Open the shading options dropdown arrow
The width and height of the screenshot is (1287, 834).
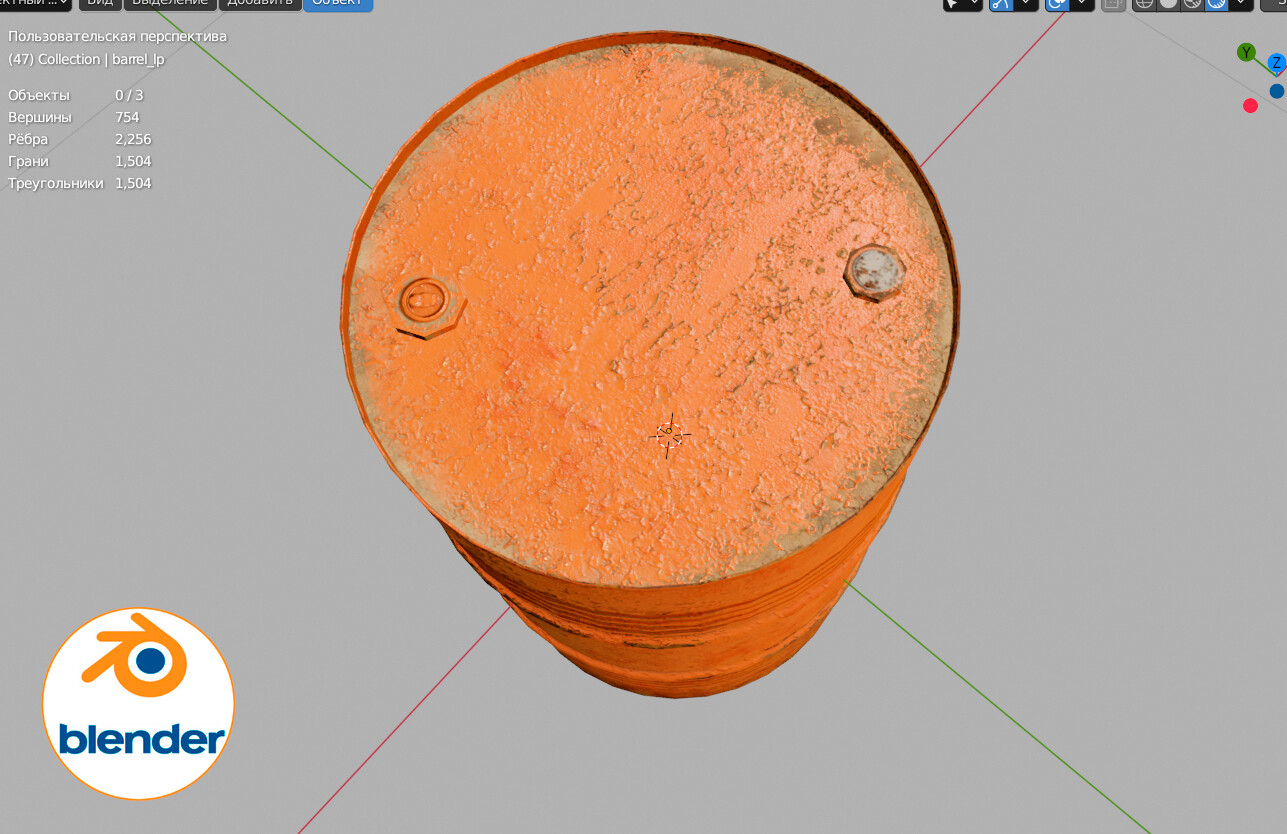pyautogui.click(x=1240, y=4)
